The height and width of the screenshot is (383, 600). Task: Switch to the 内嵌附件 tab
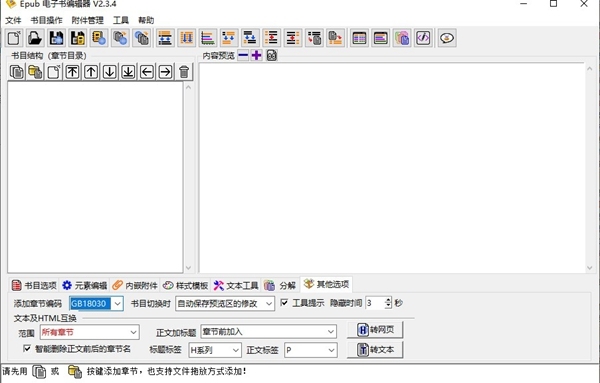click(x=135, y=285)
